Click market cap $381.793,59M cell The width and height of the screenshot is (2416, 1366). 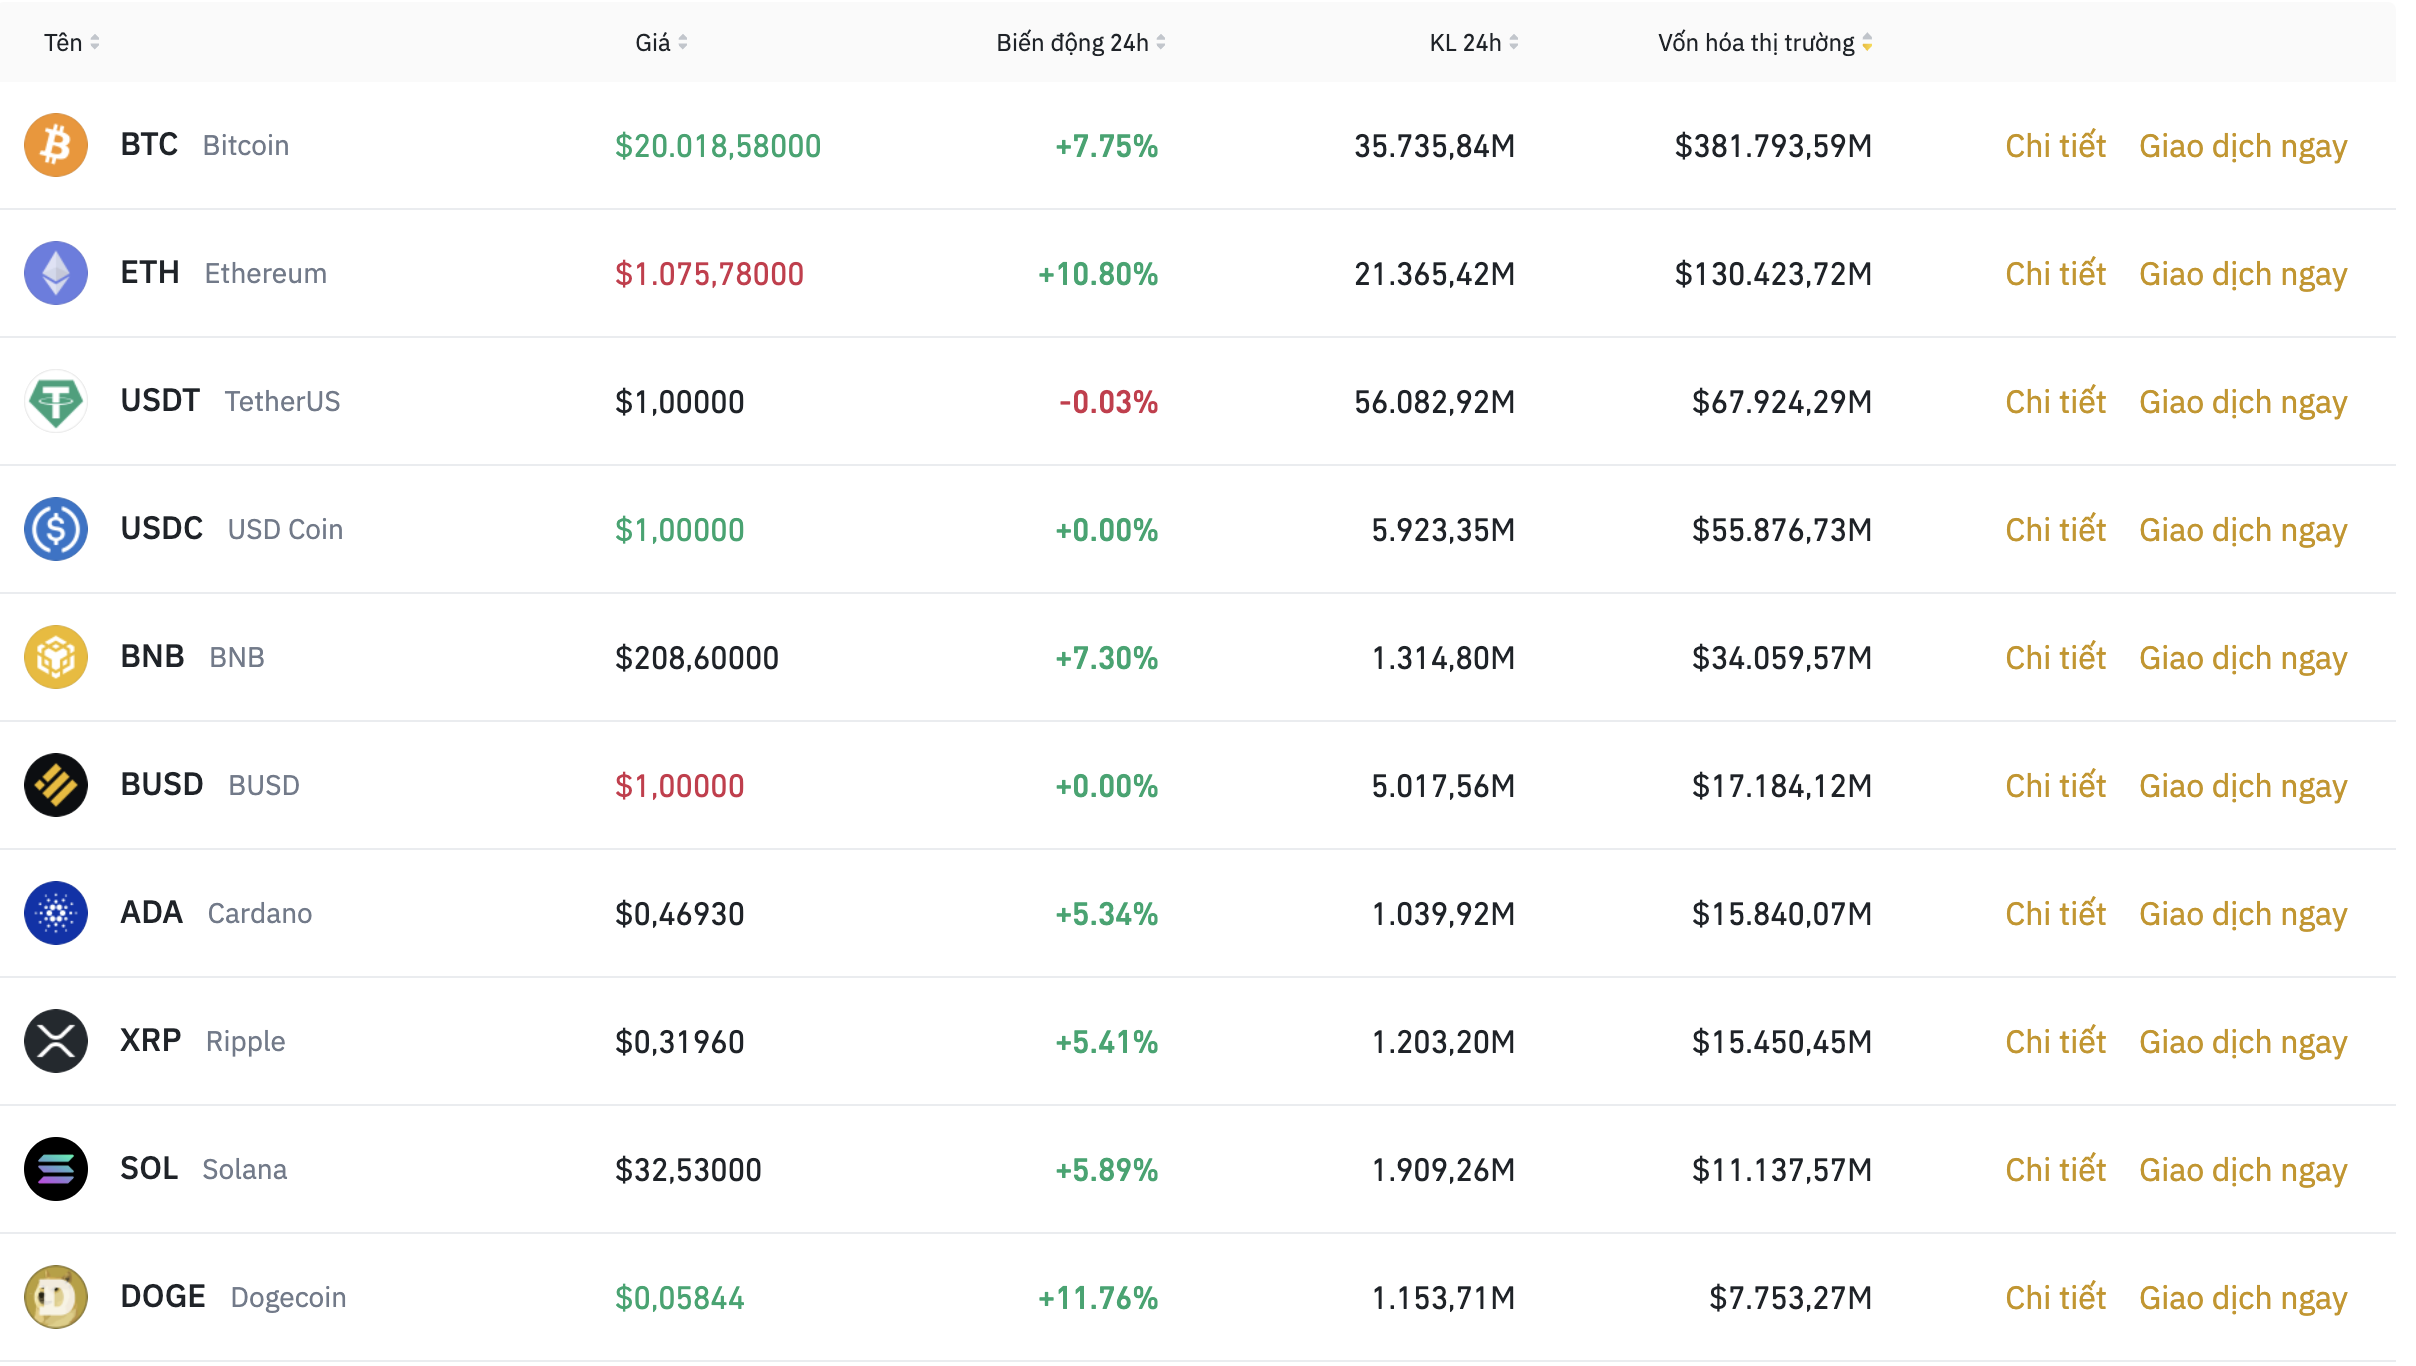click(1773, 146)
